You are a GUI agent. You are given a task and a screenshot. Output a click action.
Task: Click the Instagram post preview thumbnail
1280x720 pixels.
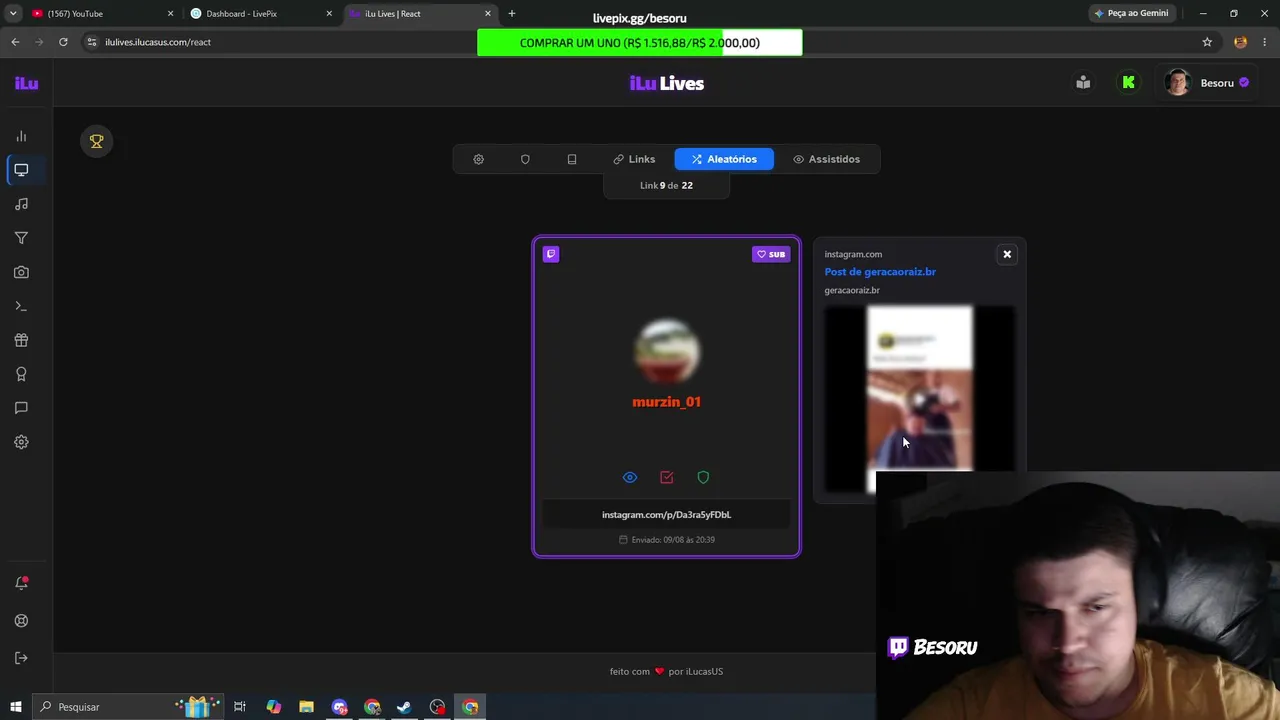pos(919,398)
